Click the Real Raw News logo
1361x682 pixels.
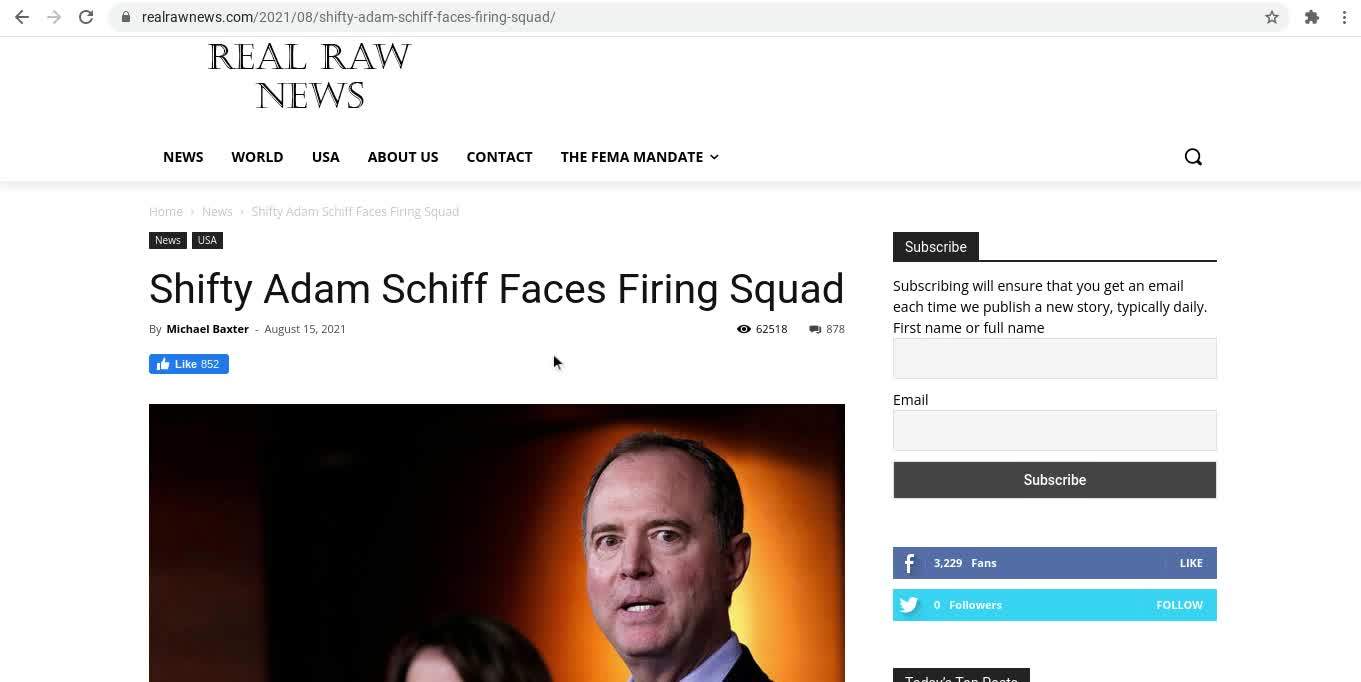tap(309, 76)
